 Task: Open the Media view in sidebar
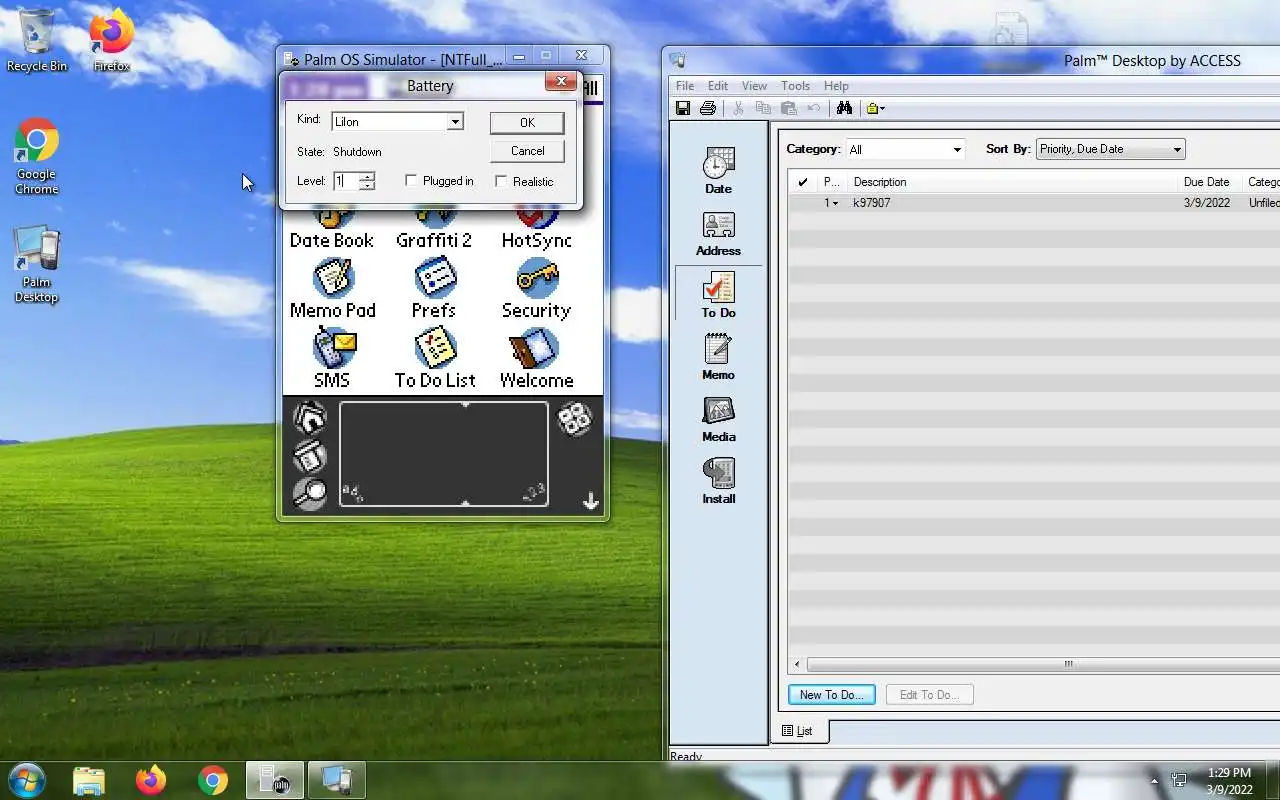(x=718, y=419)
